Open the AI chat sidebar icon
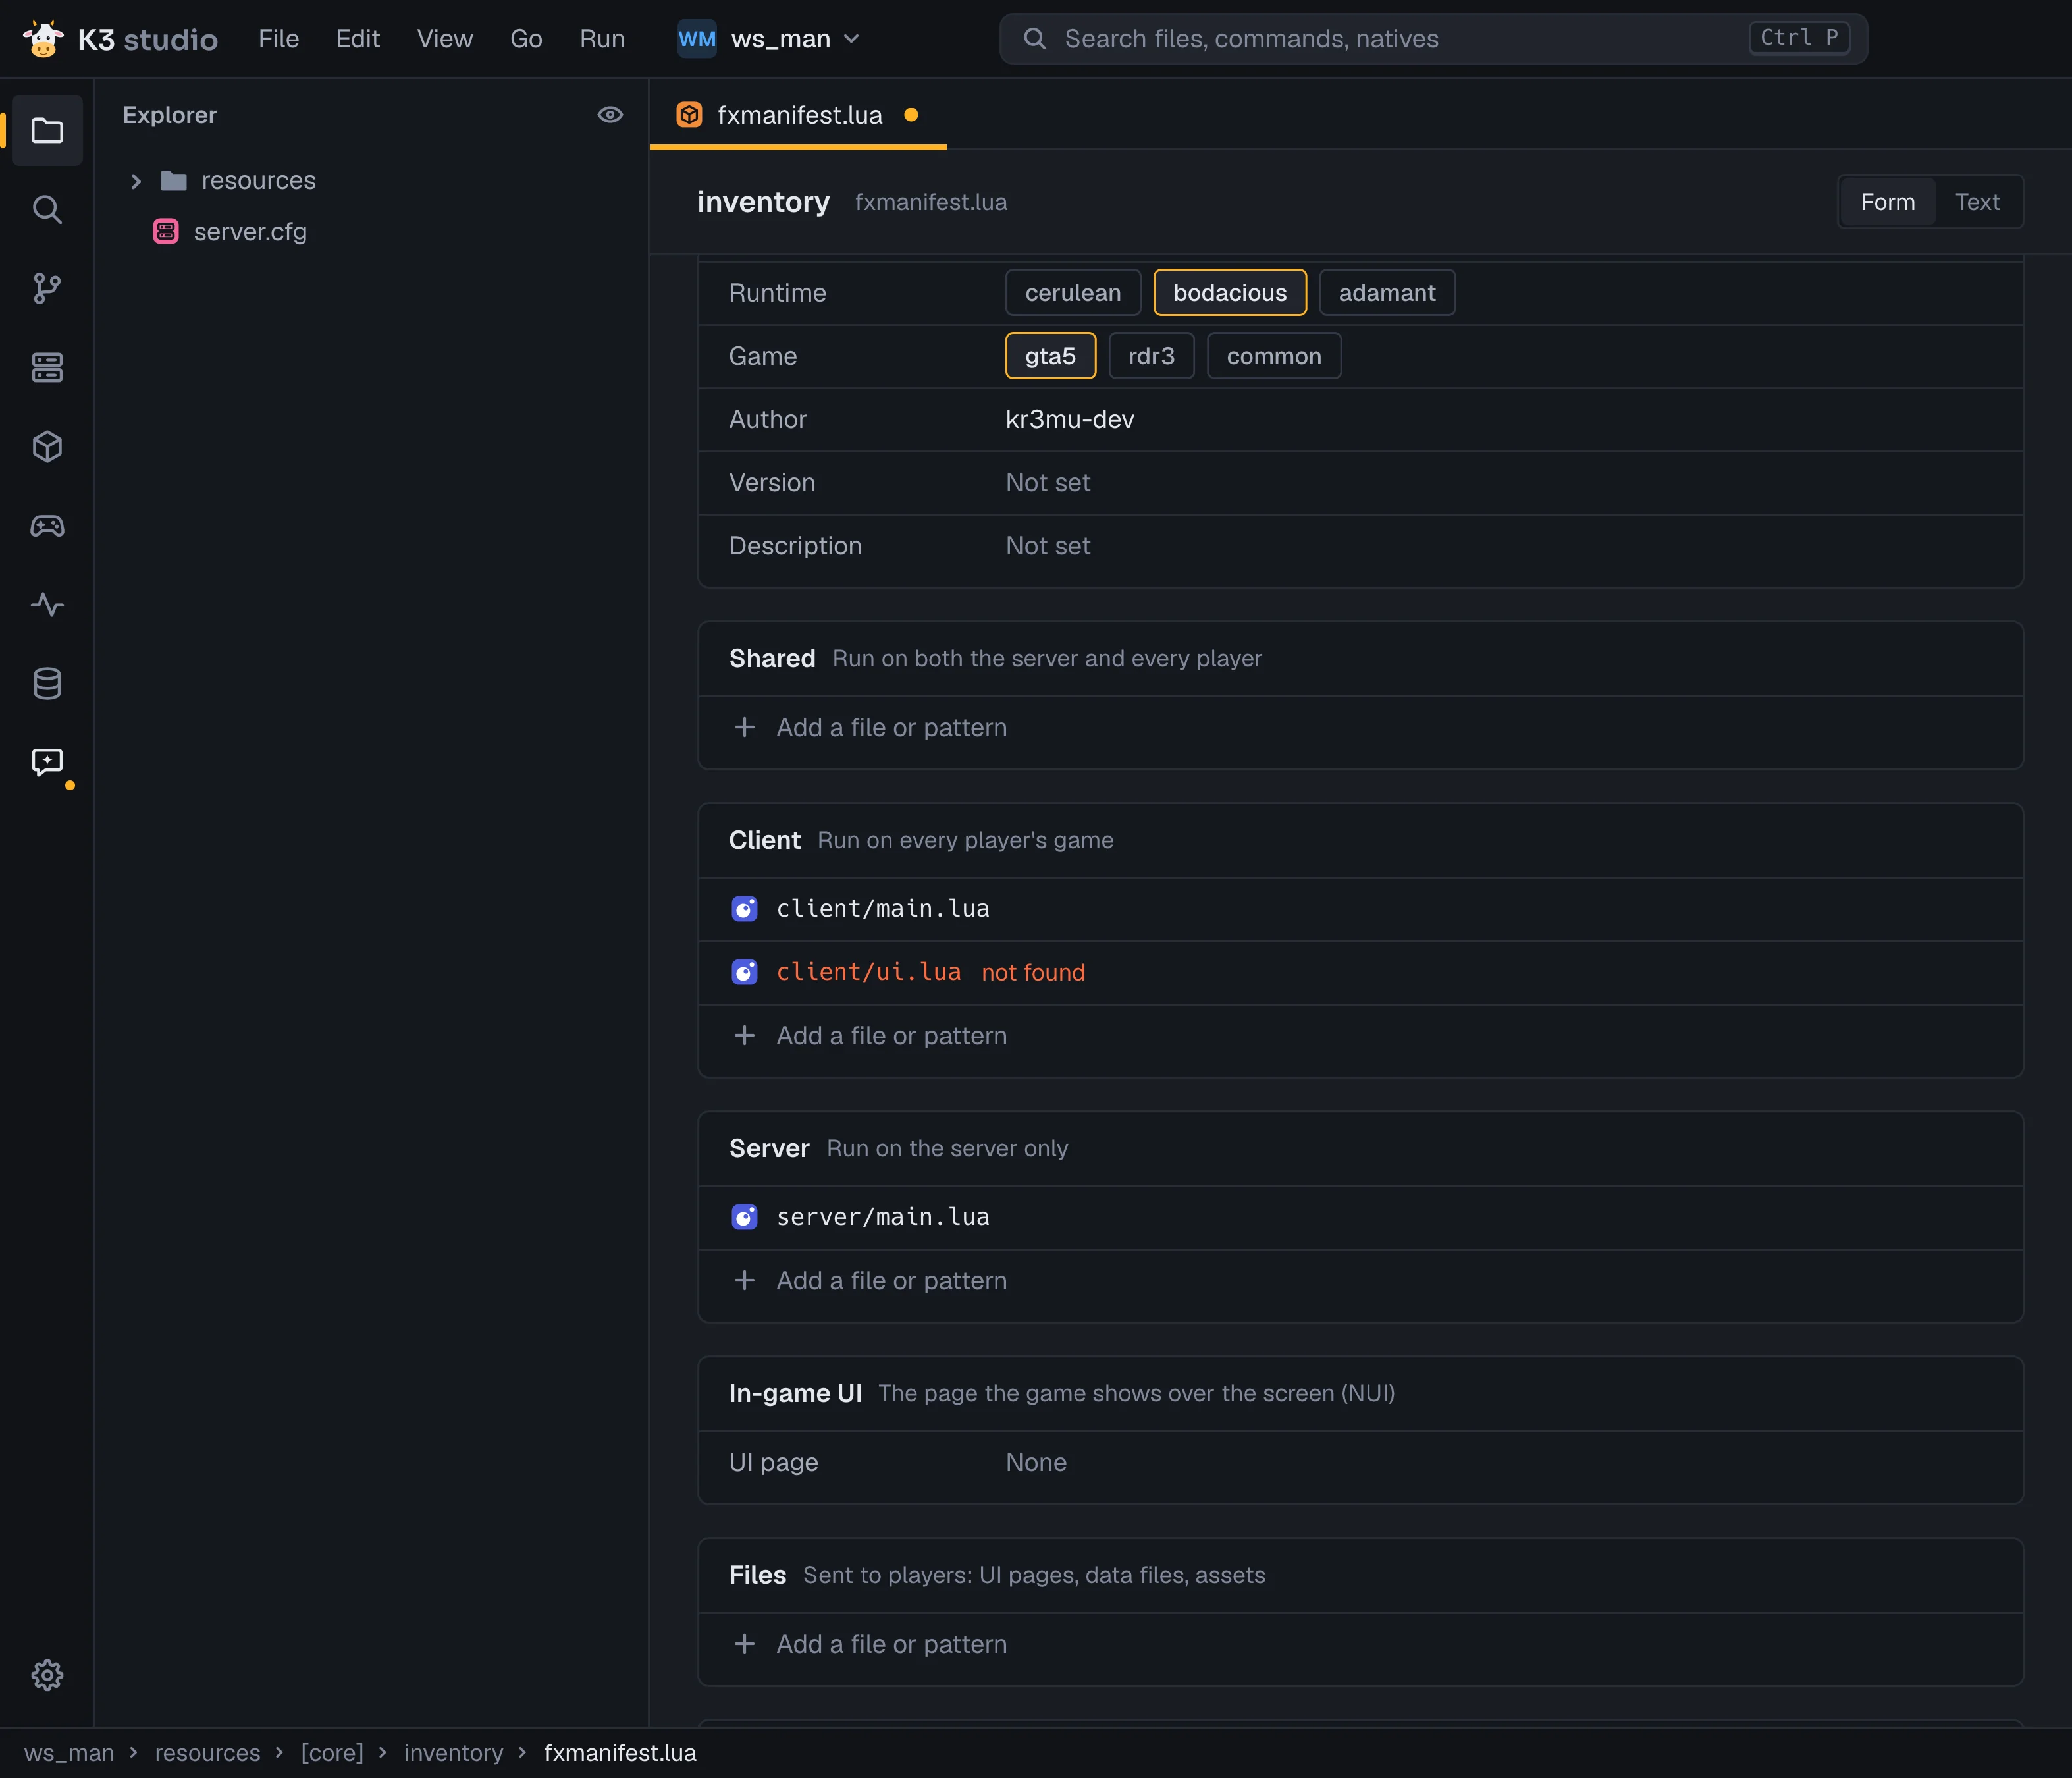The width and height of the screenshot is (2072, 1778). tap(47, 762)
